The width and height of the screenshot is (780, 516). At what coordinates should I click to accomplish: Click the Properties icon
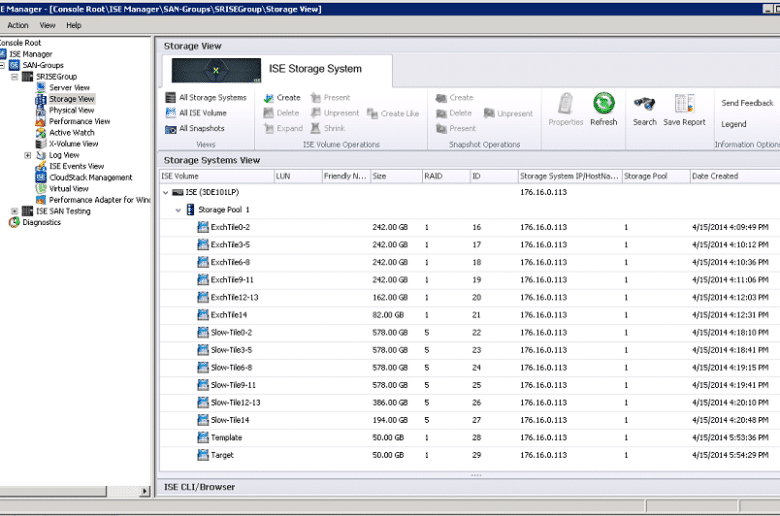[566, 103]
